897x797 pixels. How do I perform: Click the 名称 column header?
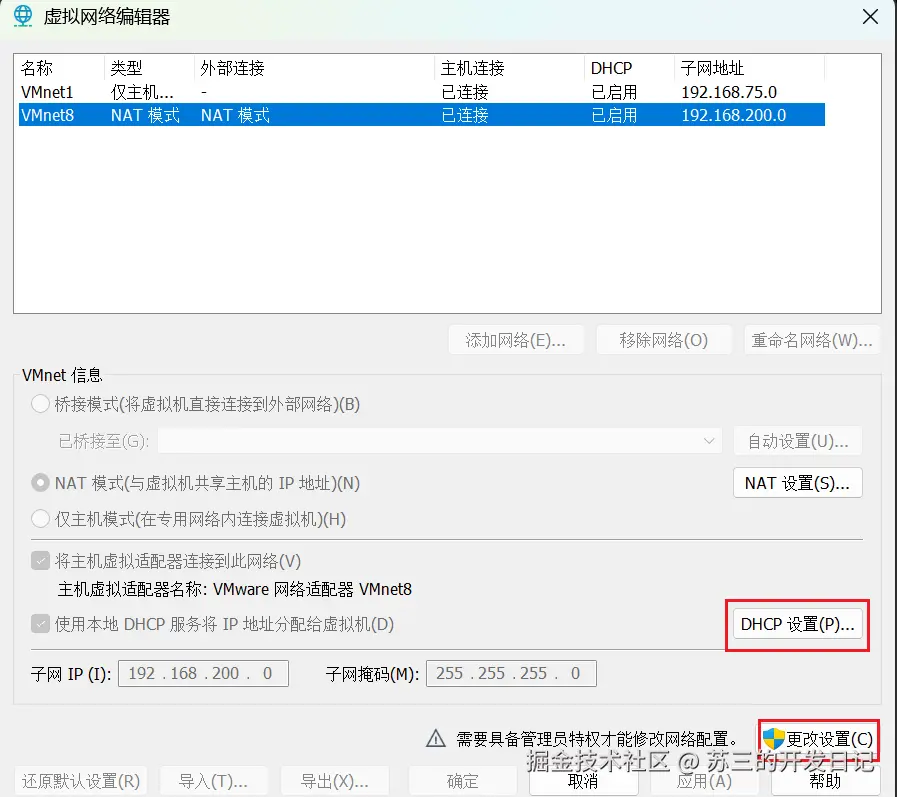[59, 68]
